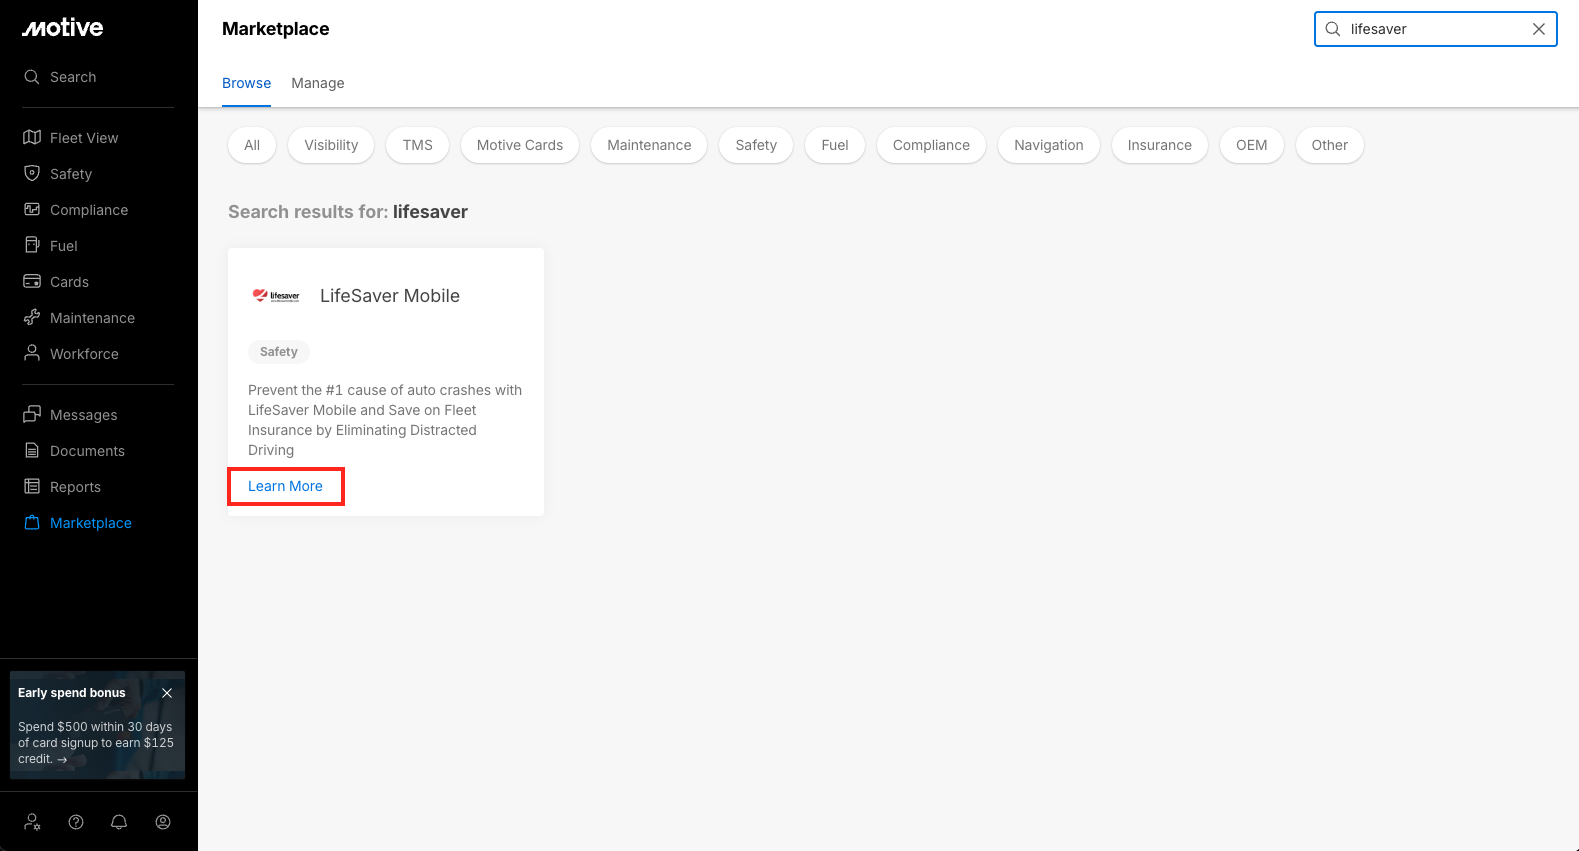This screenshot has height=851, width=1579.
Task: Click the Marketplace page heading
Action: [x=276, y=29]
